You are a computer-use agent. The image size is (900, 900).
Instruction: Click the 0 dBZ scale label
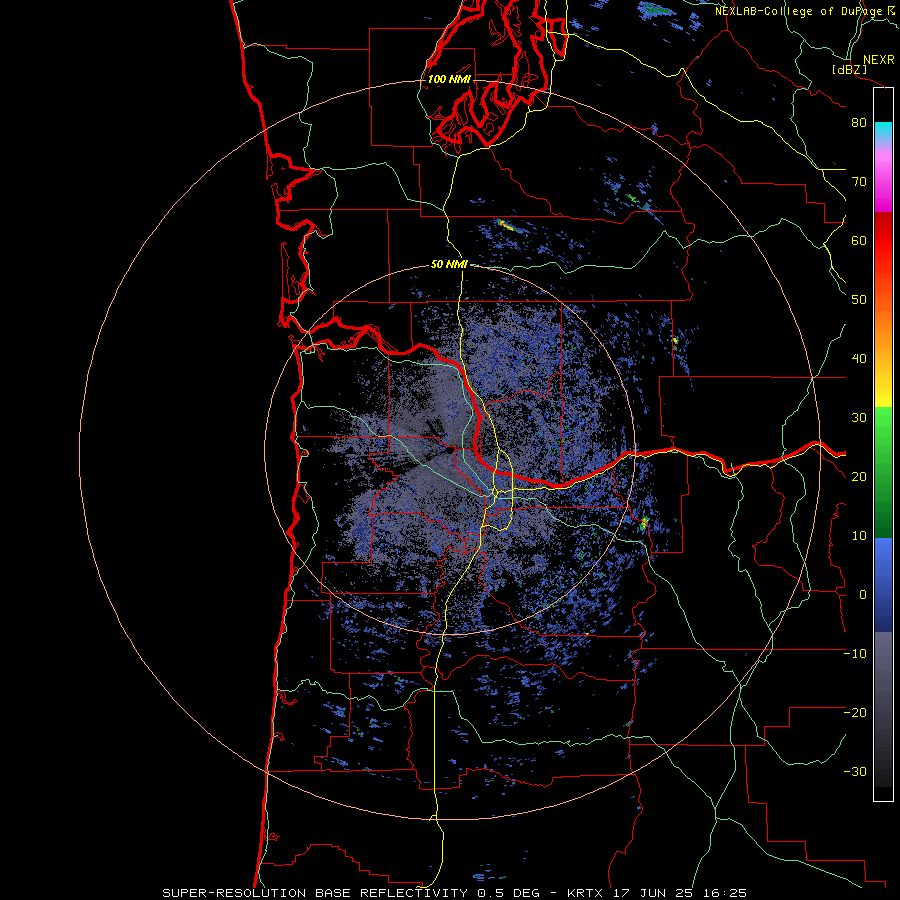click(x=863, y=595)
